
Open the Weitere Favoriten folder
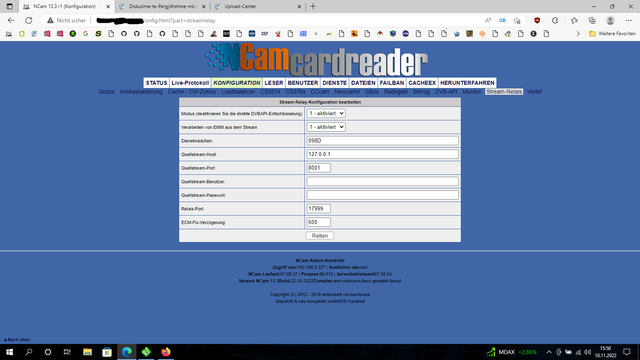click(x=612, y=34)
